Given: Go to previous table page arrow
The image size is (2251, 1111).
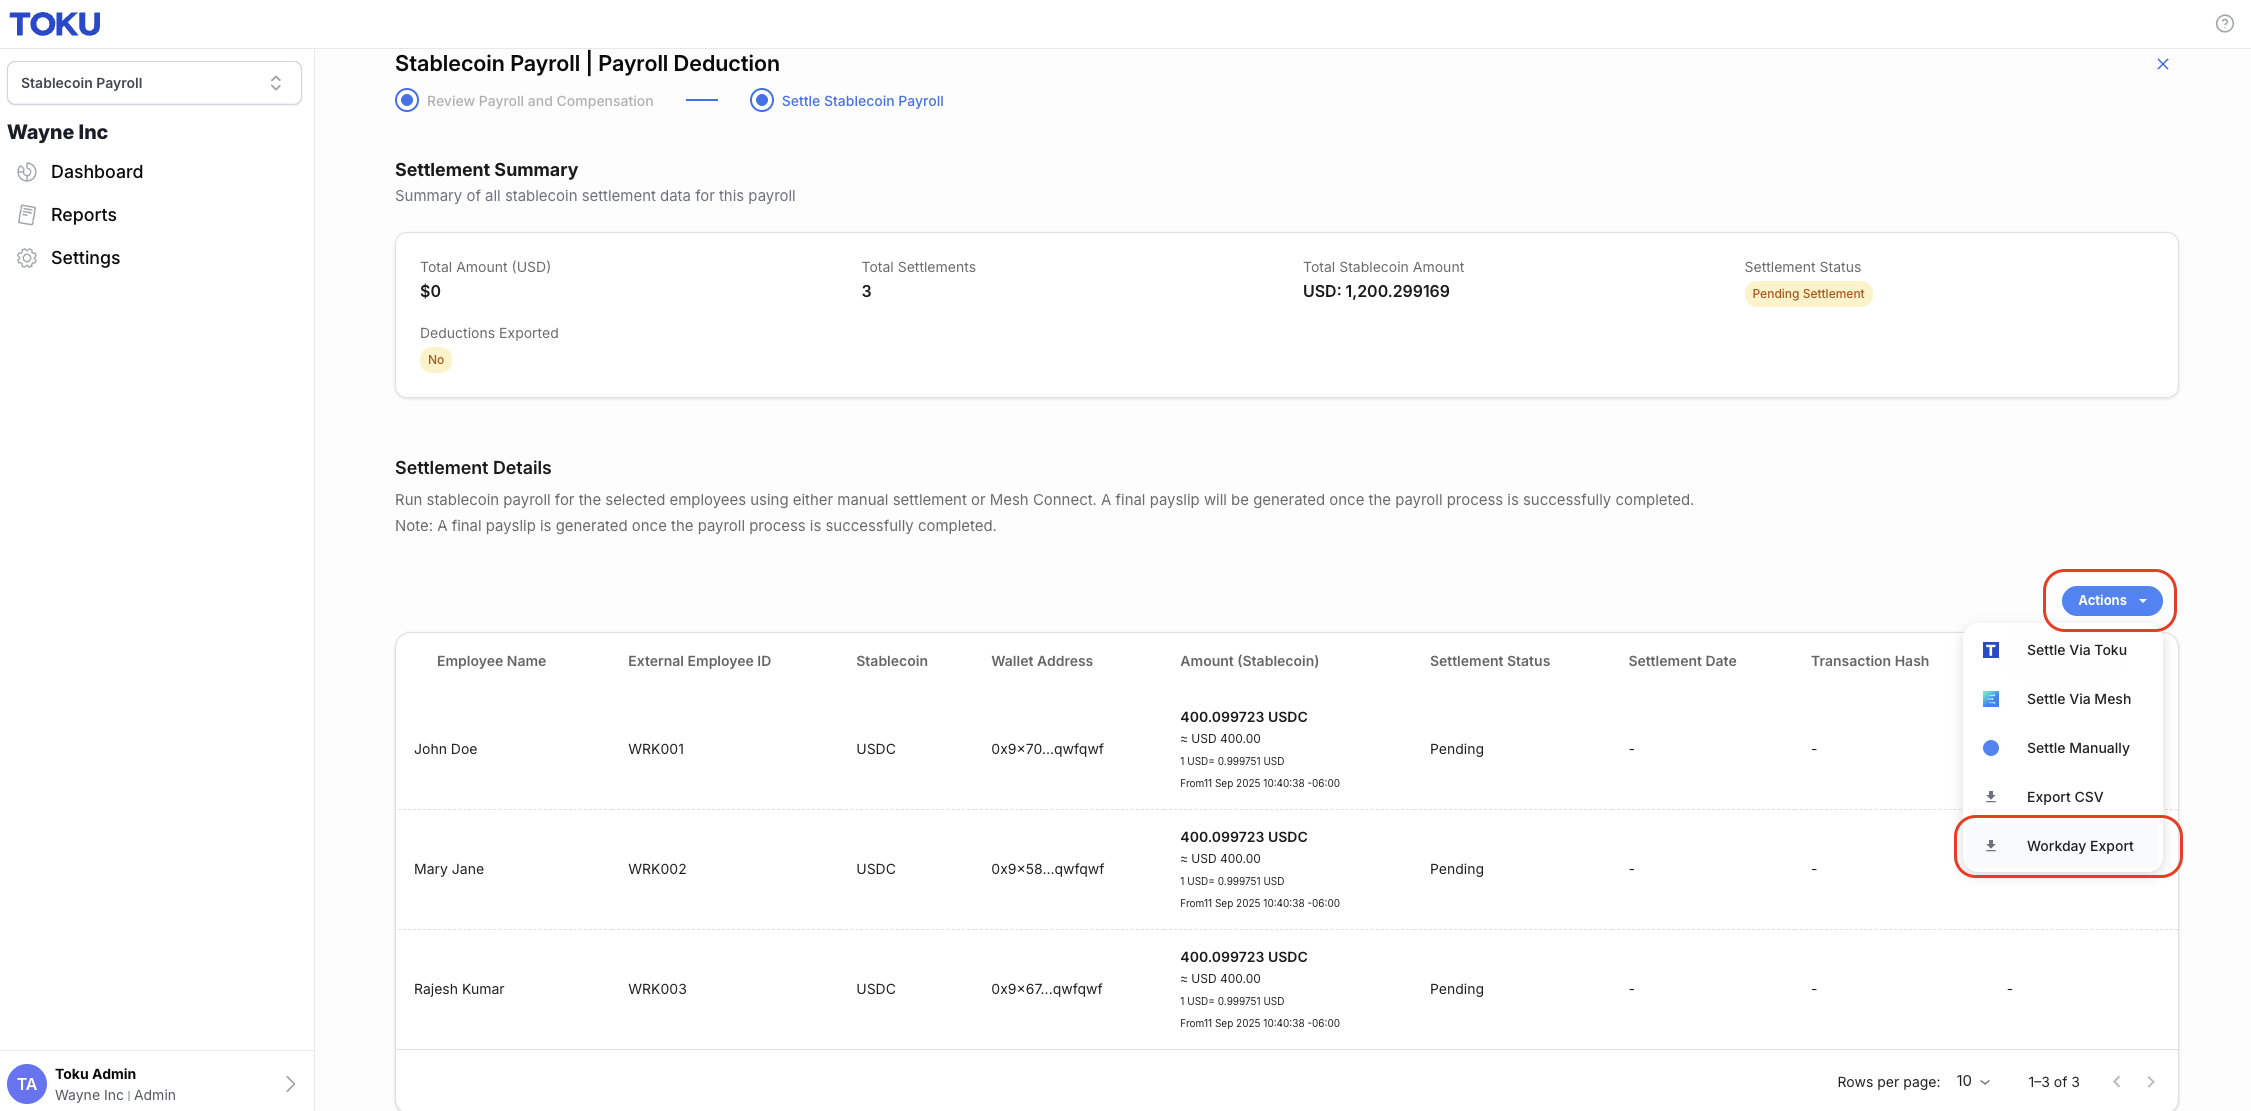Looking at the screenshot, I should pos(2117,1082).
